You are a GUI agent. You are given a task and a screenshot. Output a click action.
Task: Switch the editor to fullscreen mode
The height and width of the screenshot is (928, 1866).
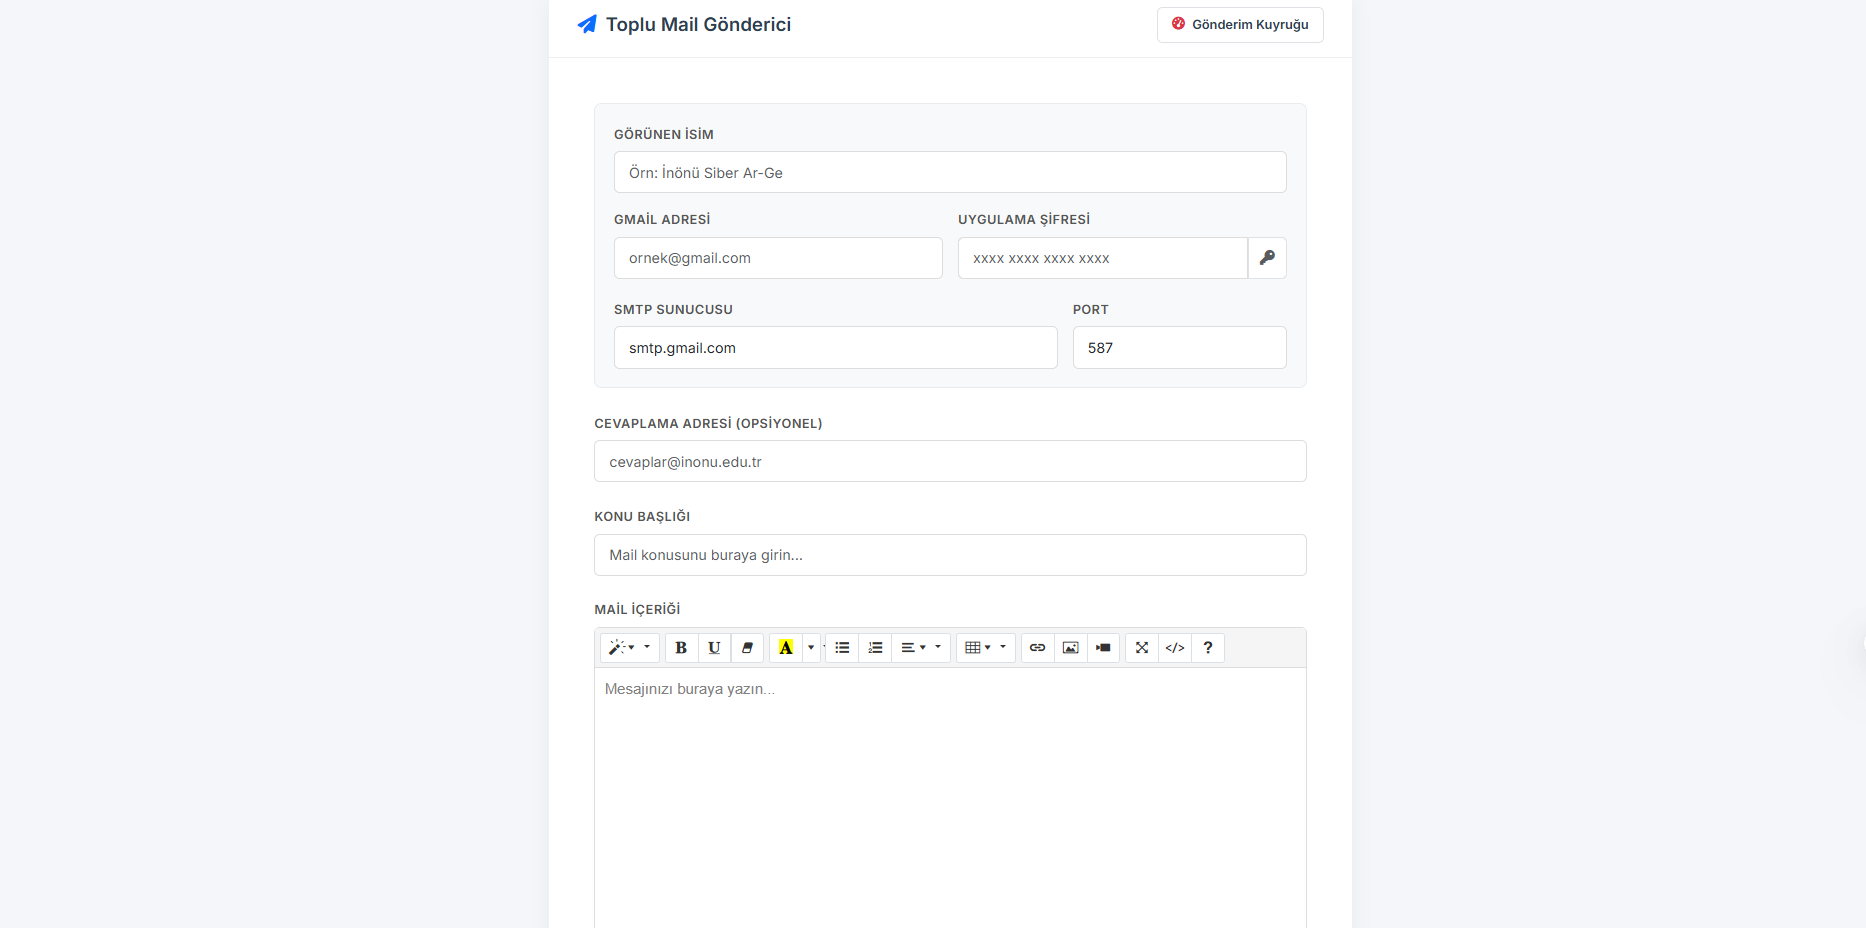[1141, 648]
